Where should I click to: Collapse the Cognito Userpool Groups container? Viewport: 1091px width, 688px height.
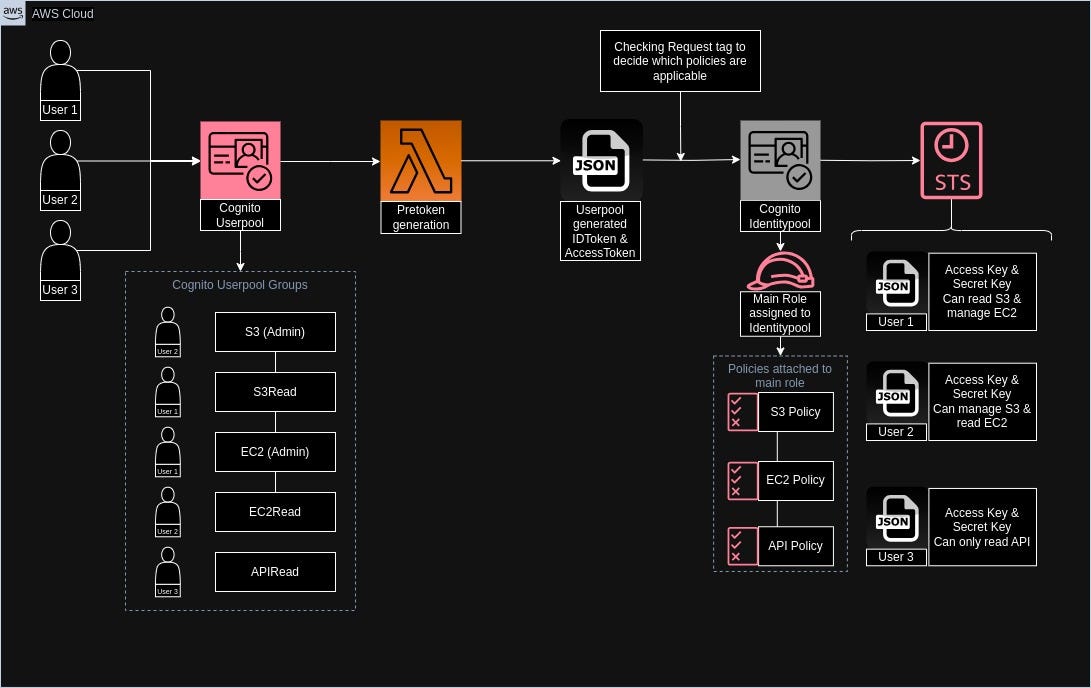coord(240,285)
